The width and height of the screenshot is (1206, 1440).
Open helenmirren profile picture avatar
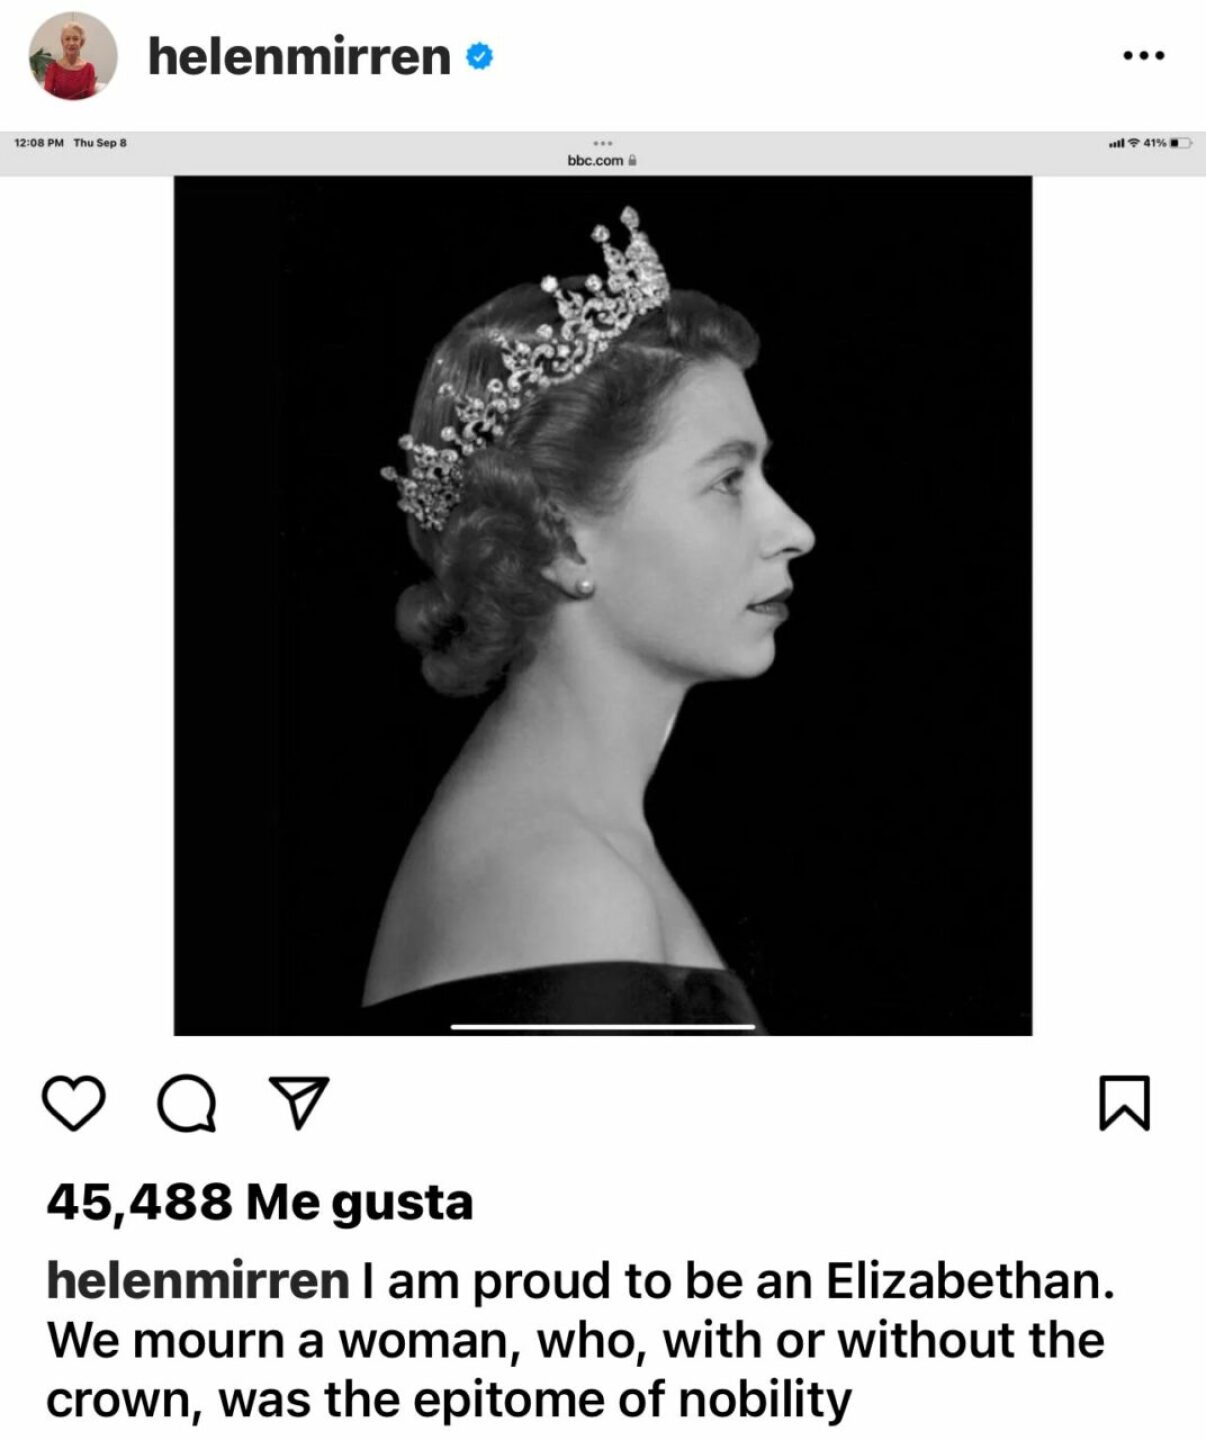(72, 56)
